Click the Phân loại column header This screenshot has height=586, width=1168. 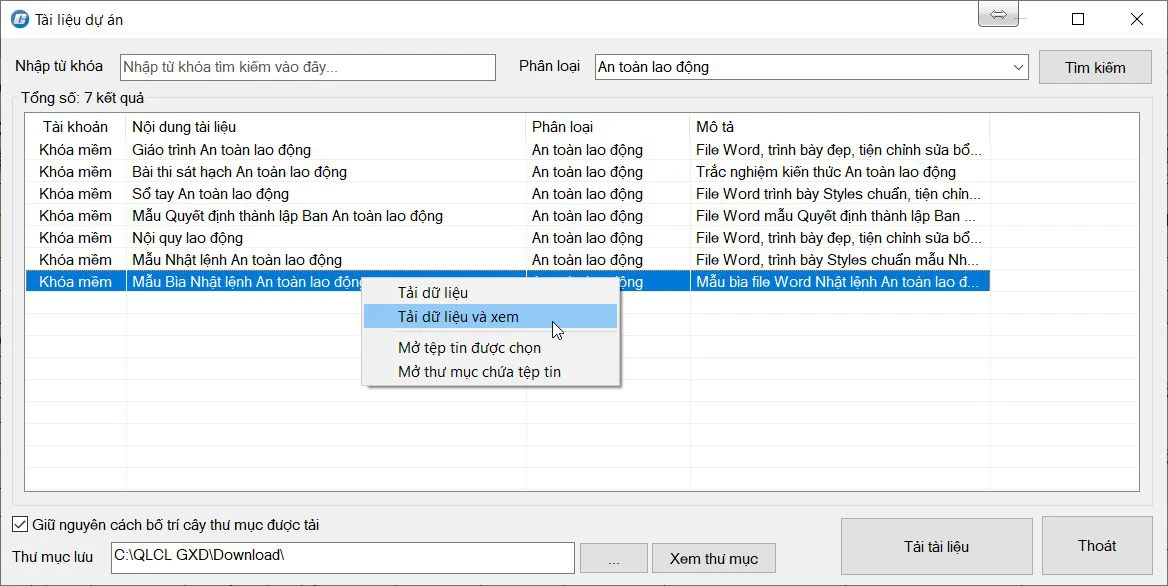608,127
